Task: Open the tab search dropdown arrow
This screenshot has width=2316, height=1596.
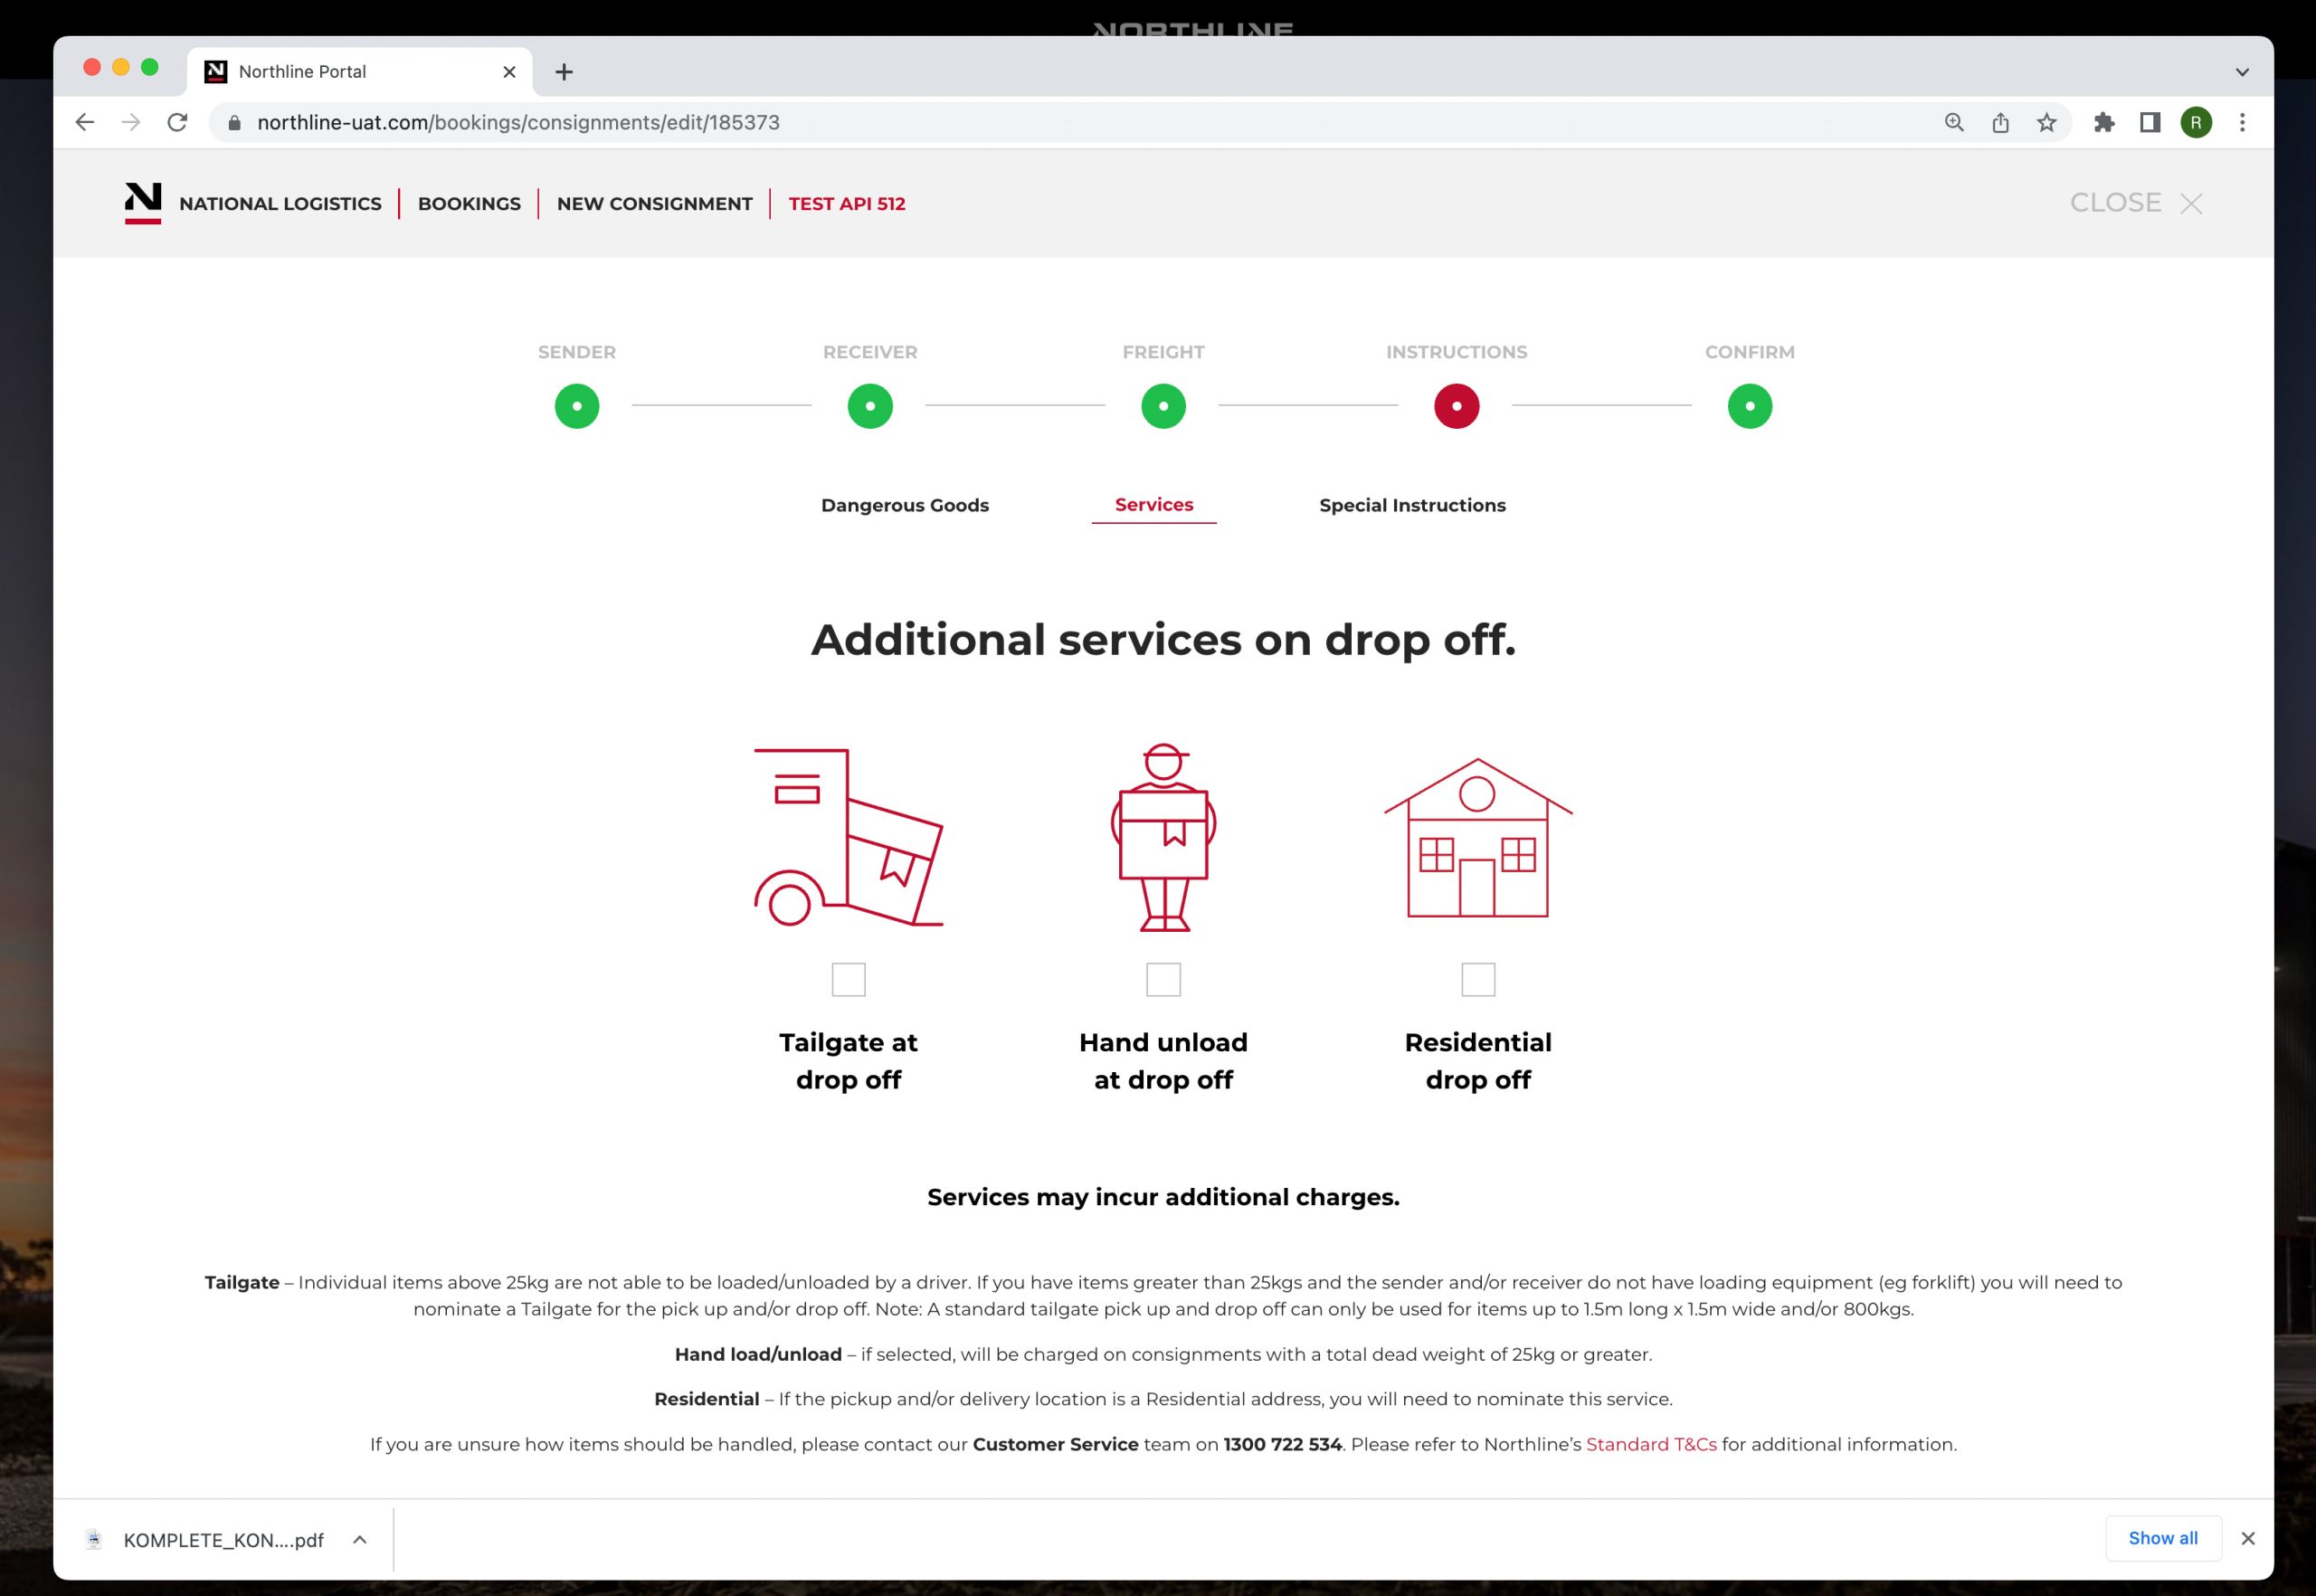Action: click(x=2242, y=72)
